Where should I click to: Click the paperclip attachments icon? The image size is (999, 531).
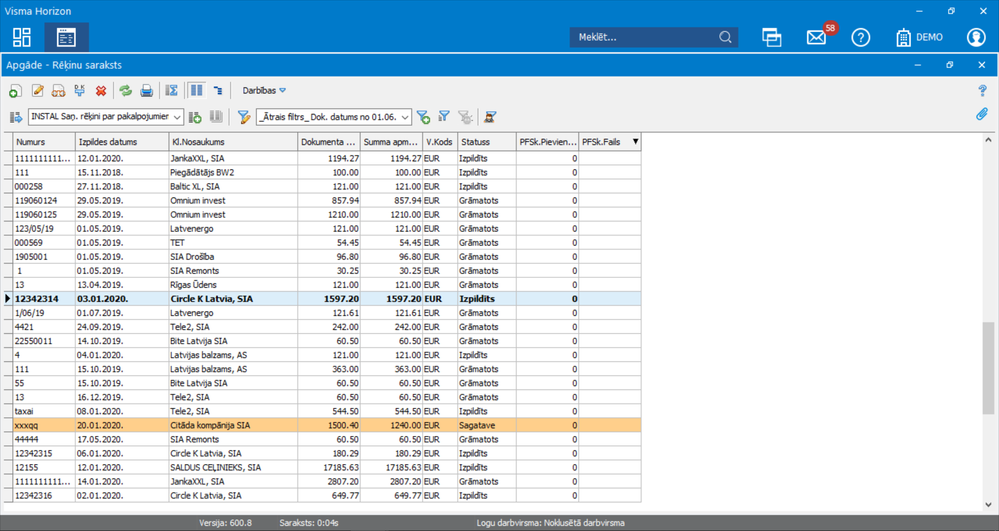click(982, 115)
